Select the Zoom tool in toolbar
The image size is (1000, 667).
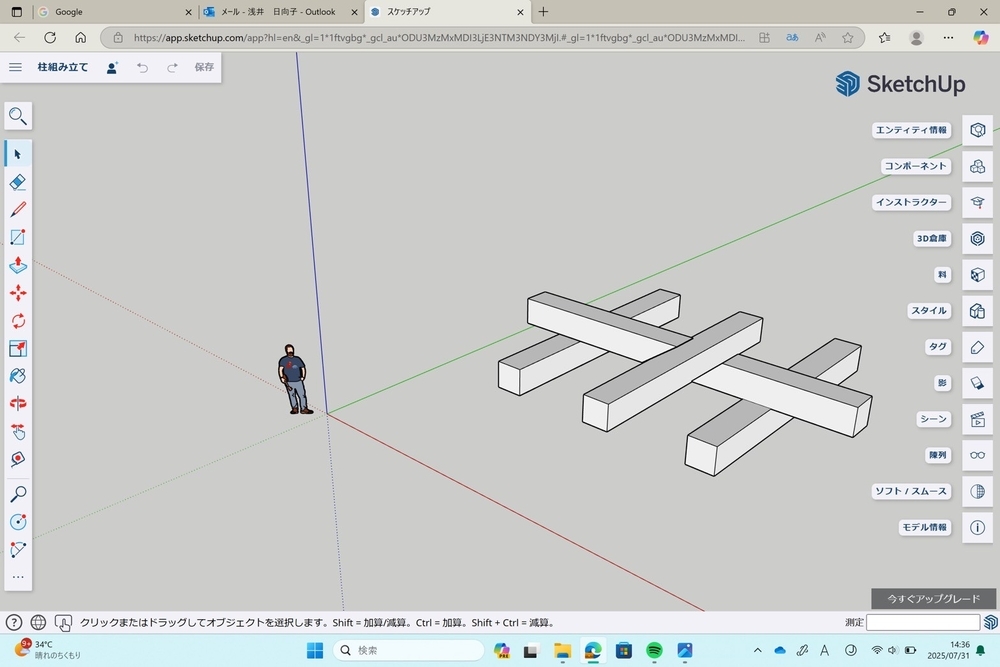tap(18, 494)
